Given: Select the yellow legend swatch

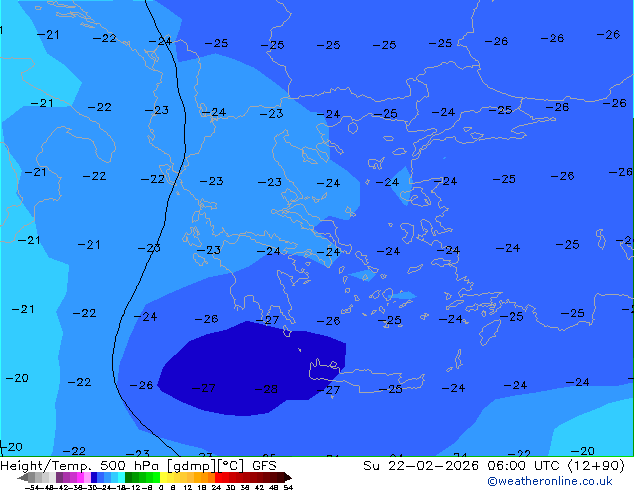Looking at the screenshot, I should coord(163,477).
